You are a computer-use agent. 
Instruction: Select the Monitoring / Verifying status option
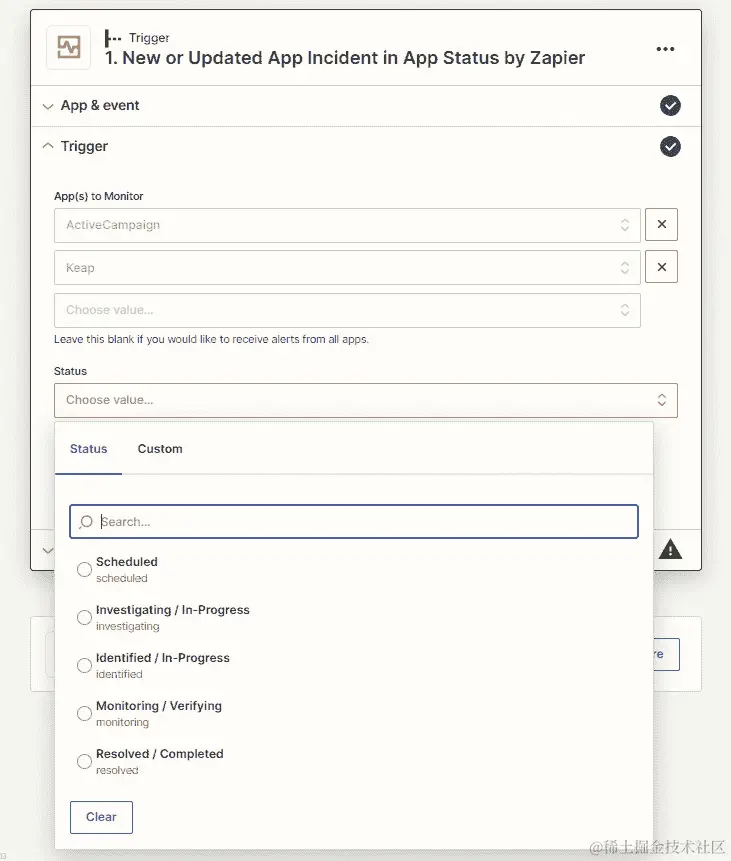84,712
